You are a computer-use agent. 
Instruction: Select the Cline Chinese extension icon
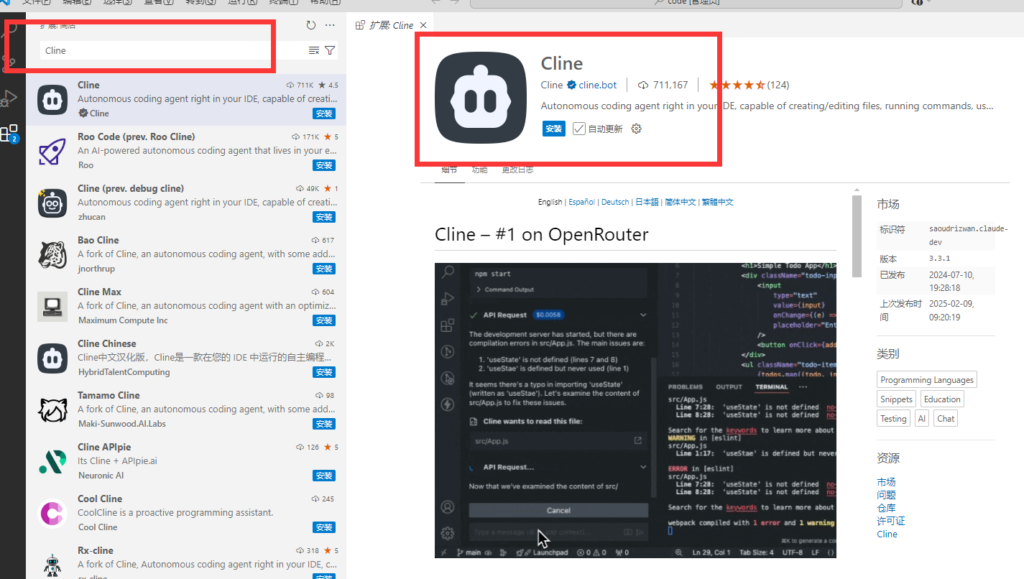pyautogui.click(x=52, y=358)
